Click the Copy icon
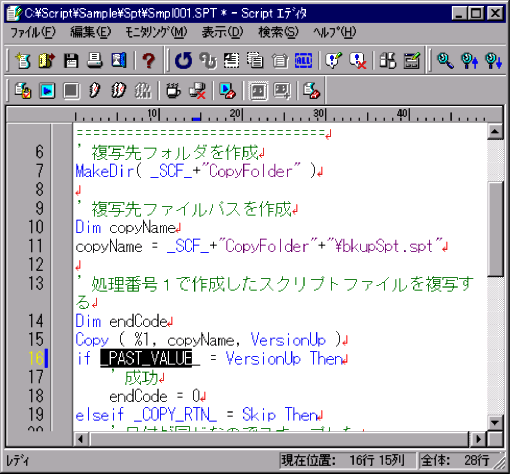The height and width of the screenshot is (474, 511). point(255,61)
